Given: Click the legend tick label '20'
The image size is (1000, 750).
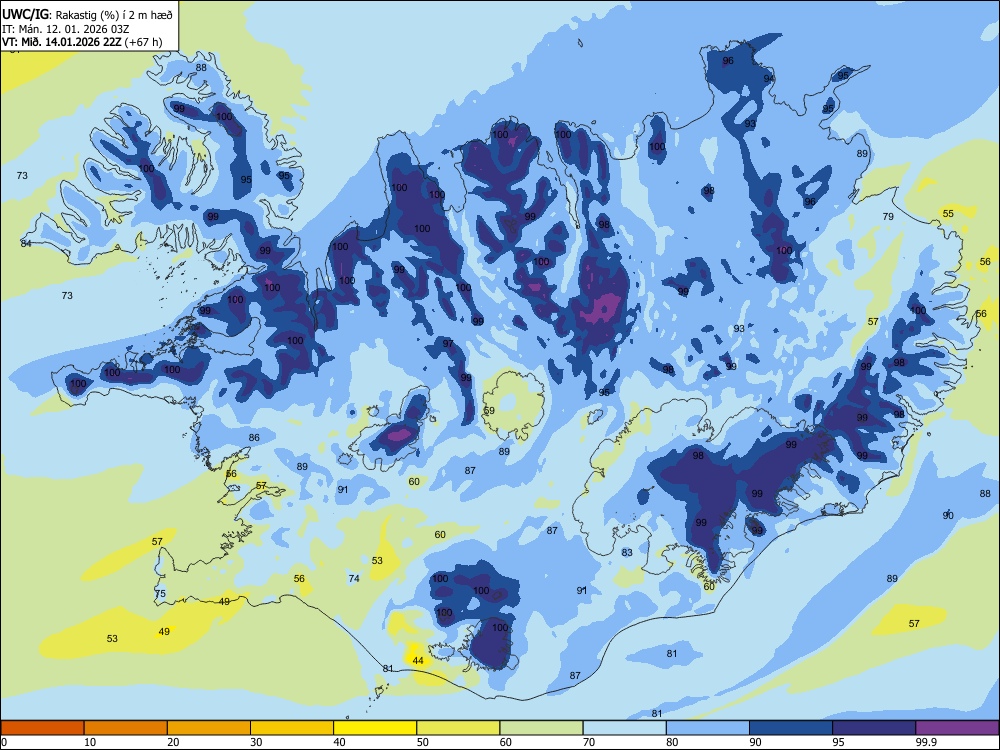Looking at the screenshot, I should point(173,742).
